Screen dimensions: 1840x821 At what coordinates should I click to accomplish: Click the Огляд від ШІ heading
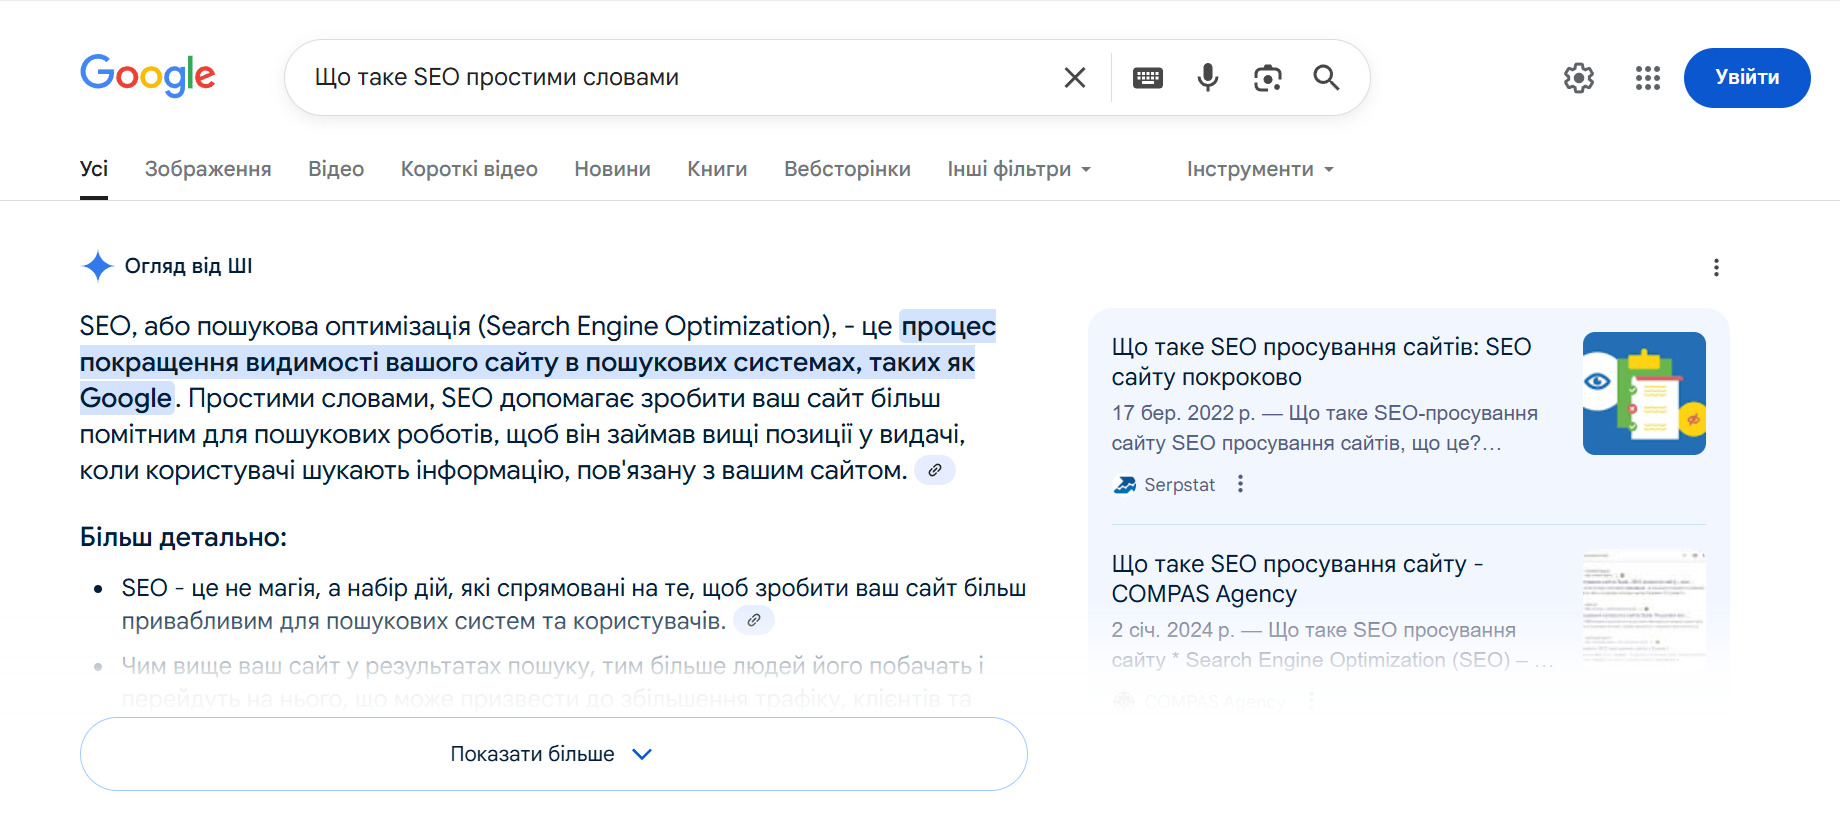pyautogui.click(x=188, y=266)
